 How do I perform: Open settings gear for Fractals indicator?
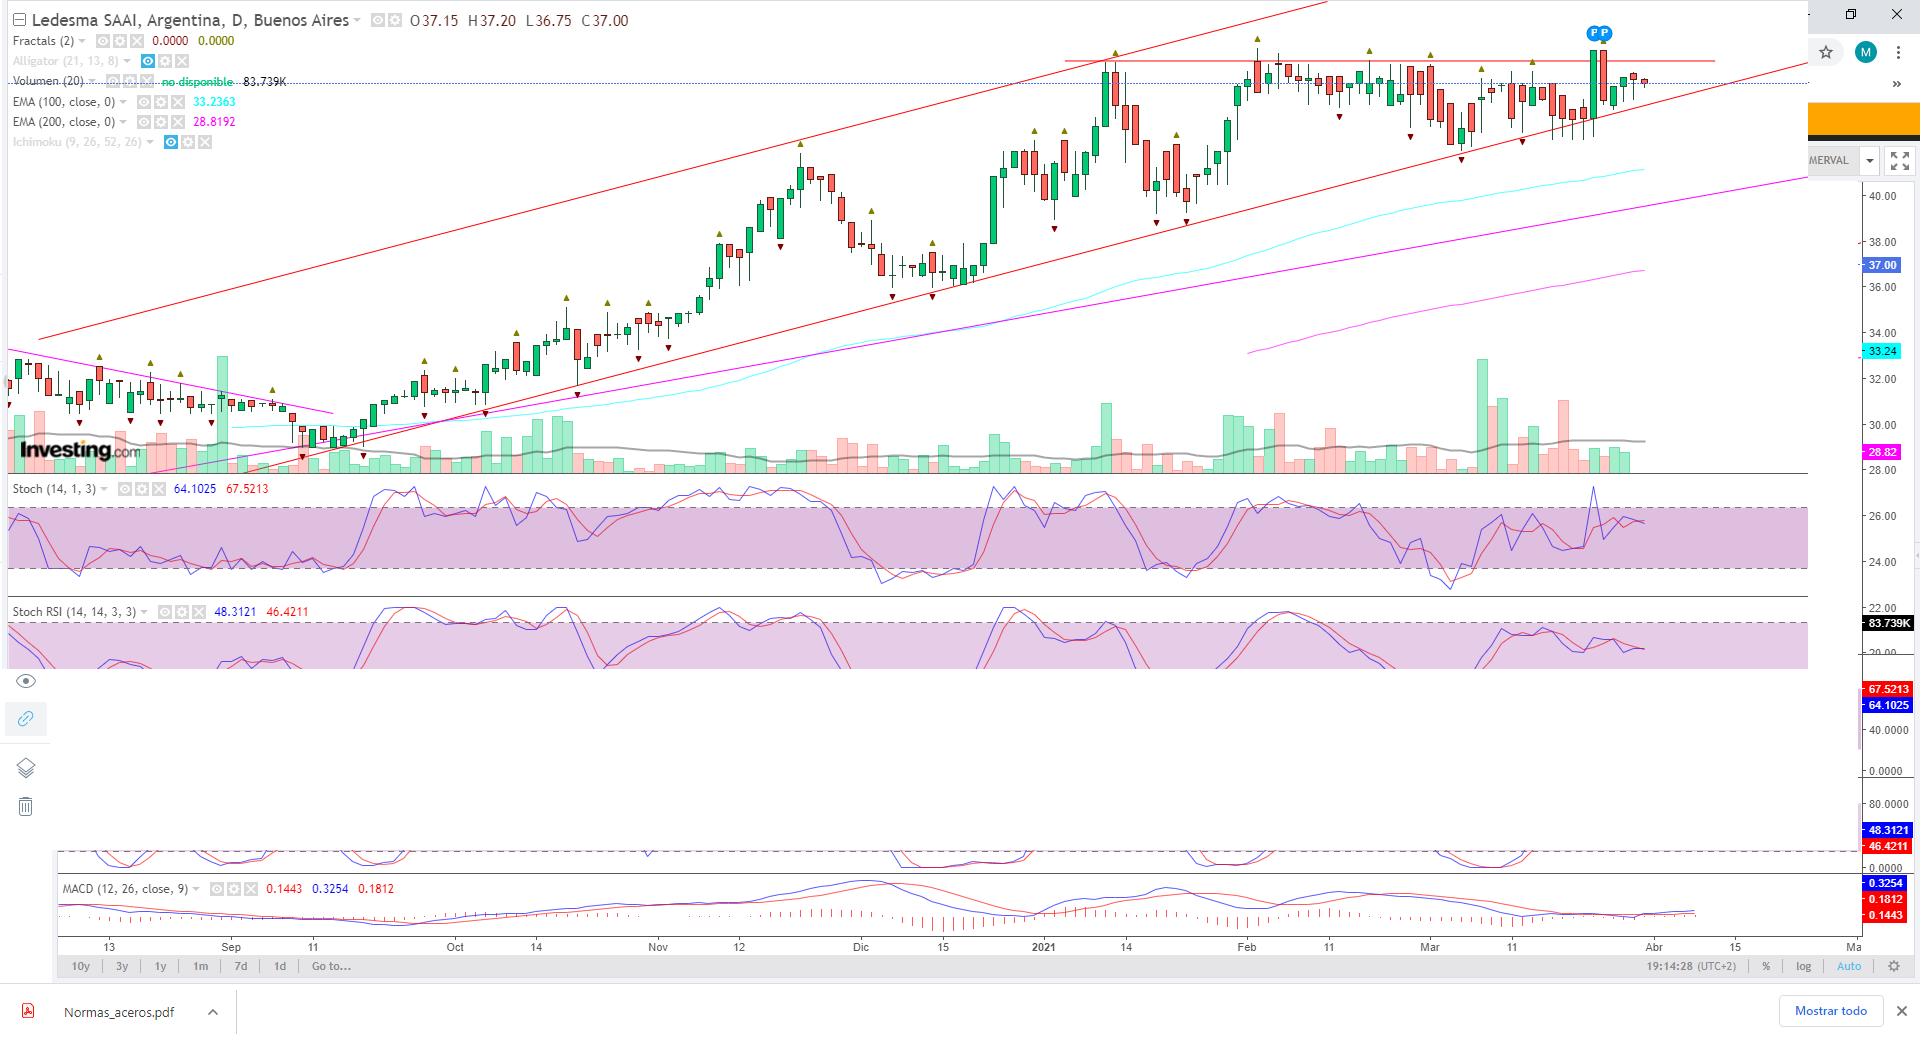point(120,41)
